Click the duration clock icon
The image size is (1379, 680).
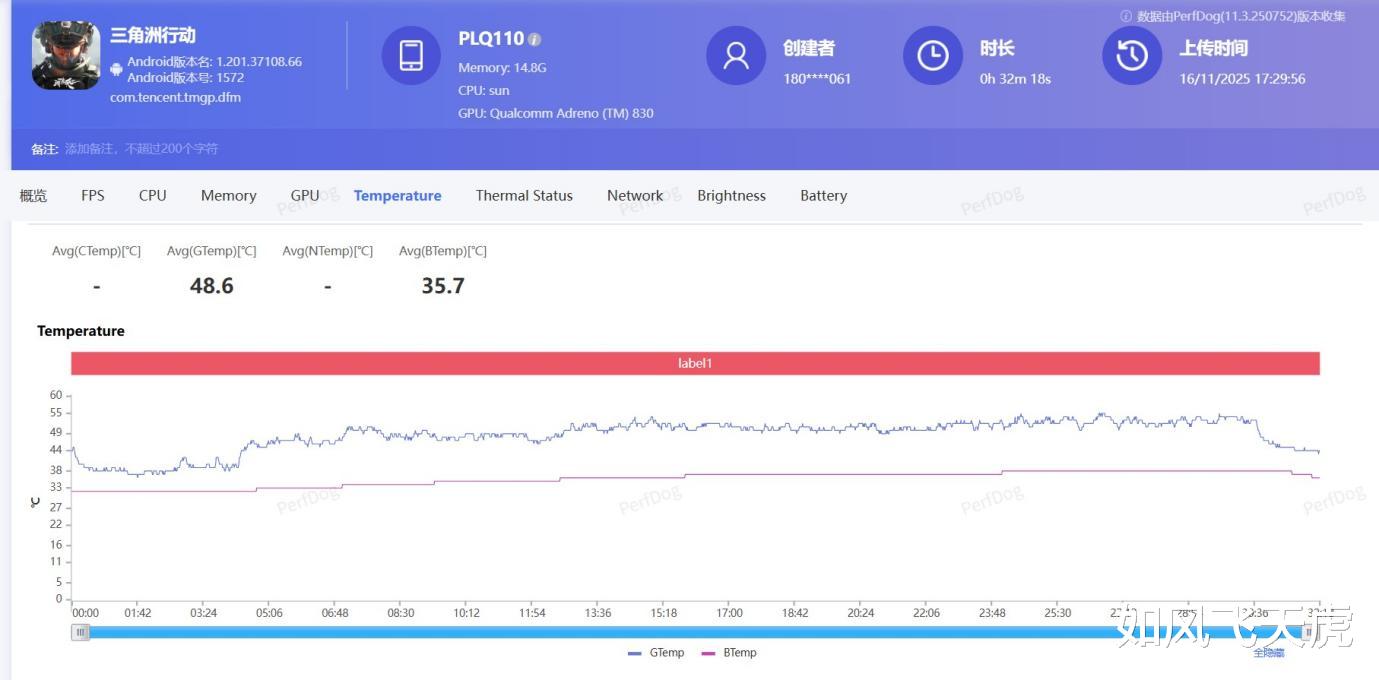[933, 56]
